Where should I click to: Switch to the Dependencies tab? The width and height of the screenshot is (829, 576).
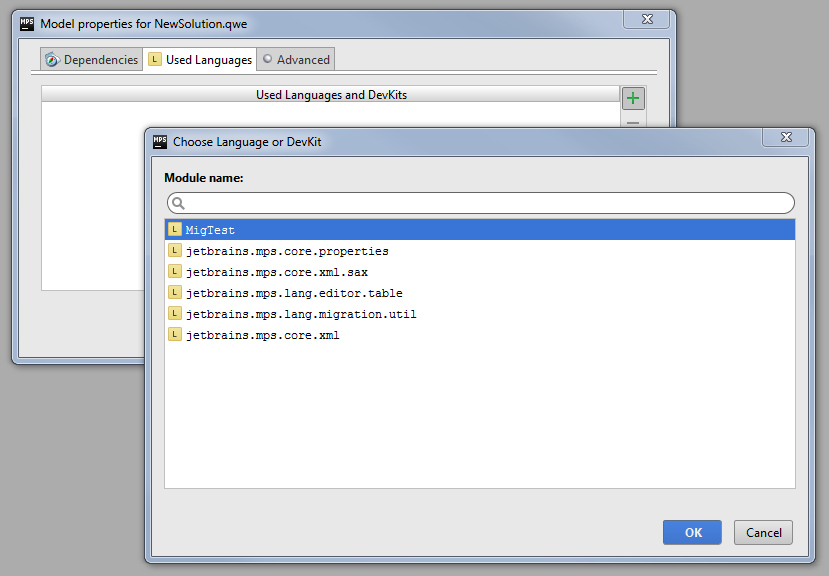tap(92, 60)
